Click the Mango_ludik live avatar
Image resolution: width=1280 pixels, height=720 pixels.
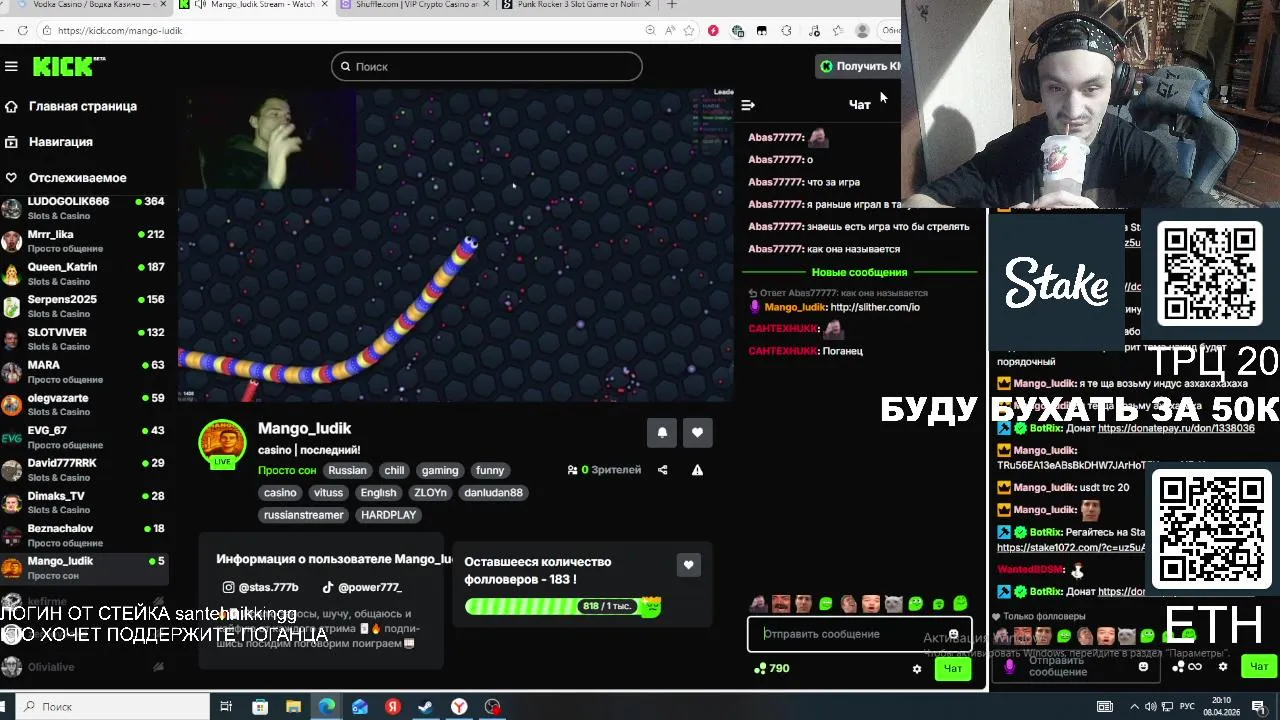coord(222,443)
